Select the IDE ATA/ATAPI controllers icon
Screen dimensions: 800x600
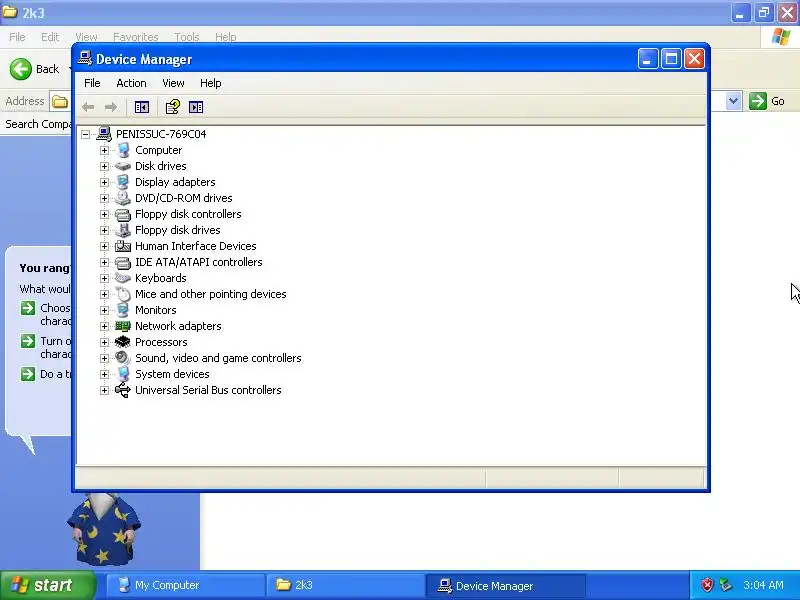pyautogui.click(x=123, y=262)
